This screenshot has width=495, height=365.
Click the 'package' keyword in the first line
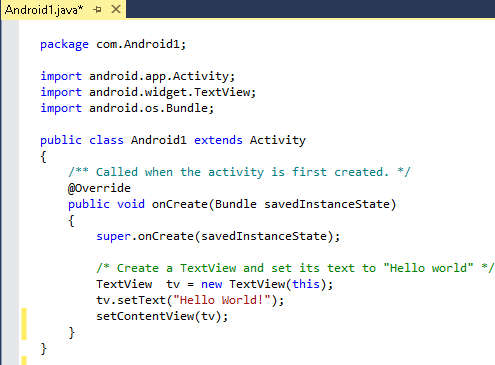click(x=64, y=44)
